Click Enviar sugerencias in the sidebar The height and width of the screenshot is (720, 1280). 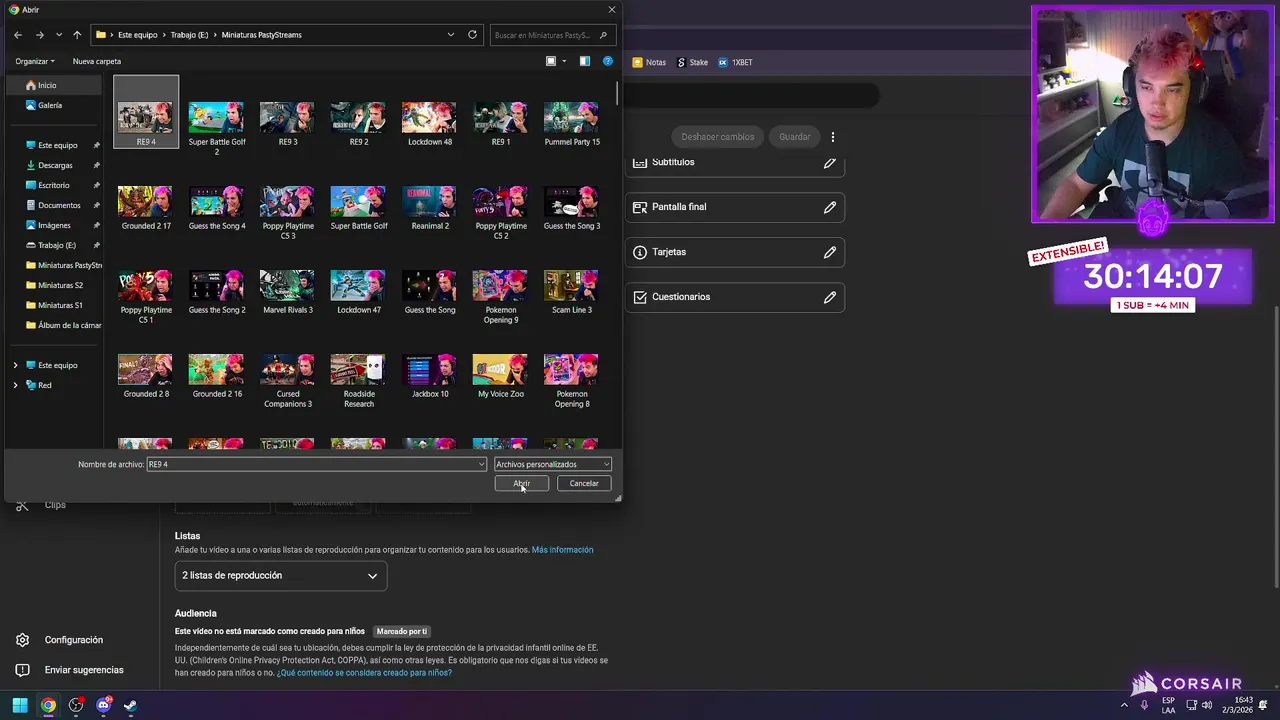pos(70,670)
